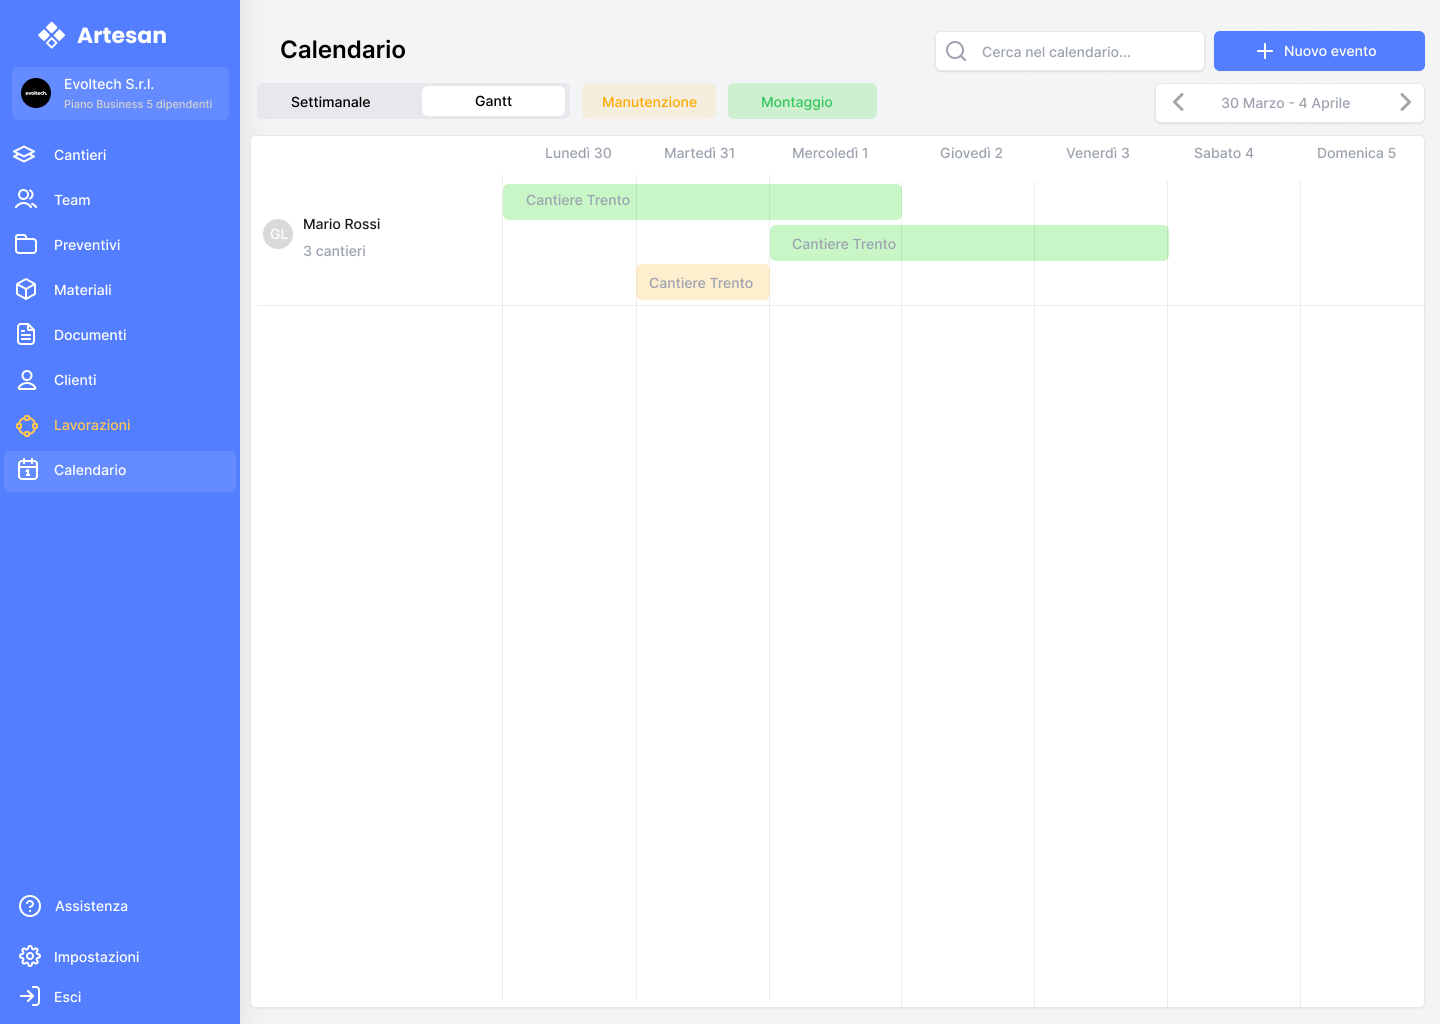
Task: Select the Evoltech S.r.l. company card
Action: coord(120,93)
